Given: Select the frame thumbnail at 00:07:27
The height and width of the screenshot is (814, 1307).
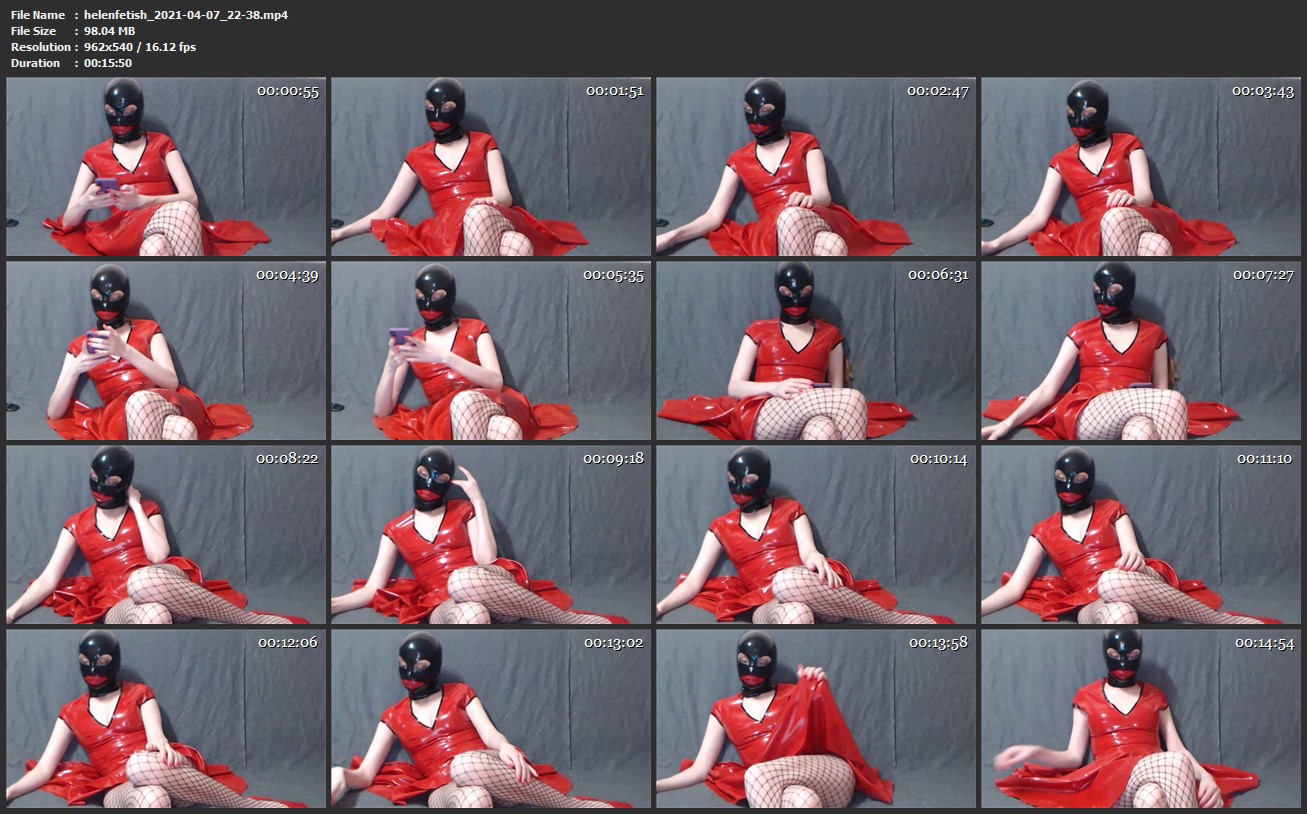Looking at the screenshot, I should click(1141, 351).
